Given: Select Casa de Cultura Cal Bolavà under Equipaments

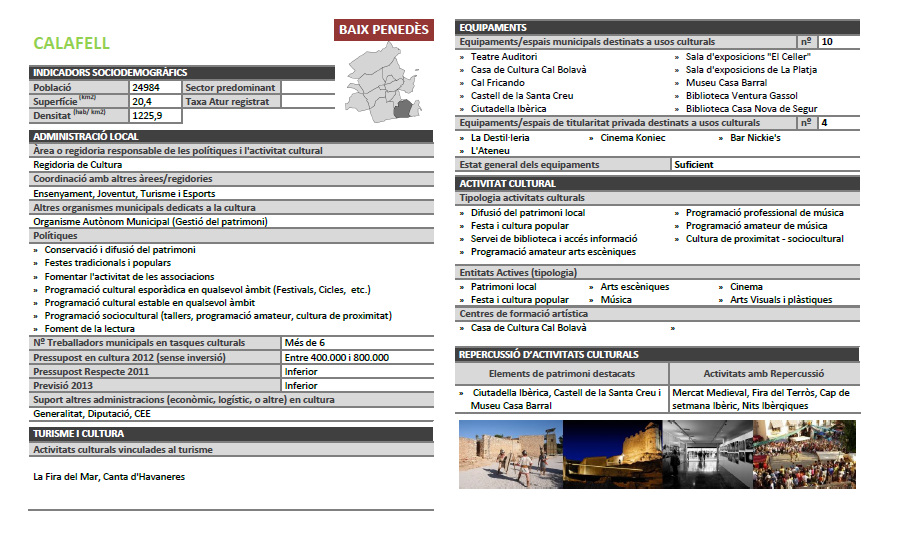Looking at the screenshot, I should click(x=528, y=70).
